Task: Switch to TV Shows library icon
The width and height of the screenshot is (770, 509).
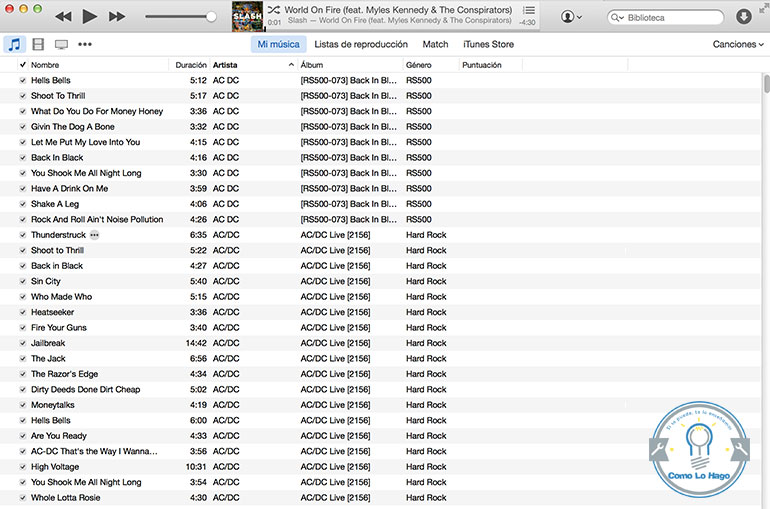Action: pyautogui.click(x=61, y=45)
